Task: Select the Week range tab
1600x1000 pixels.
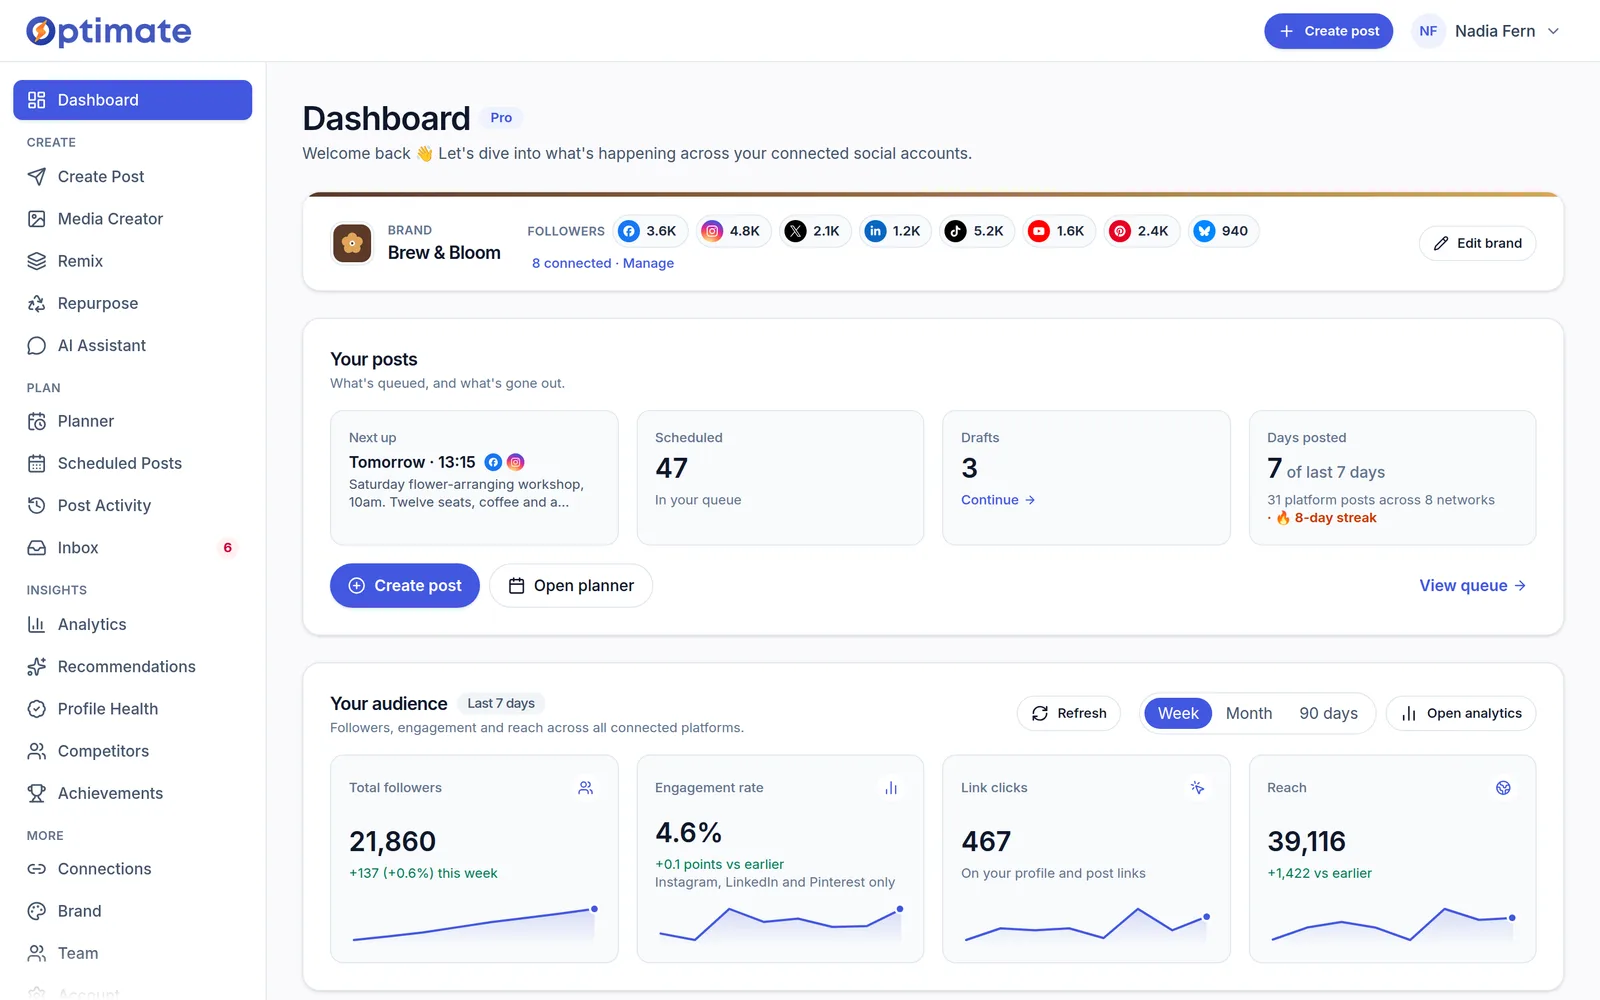Action: tap(1178, 713)
